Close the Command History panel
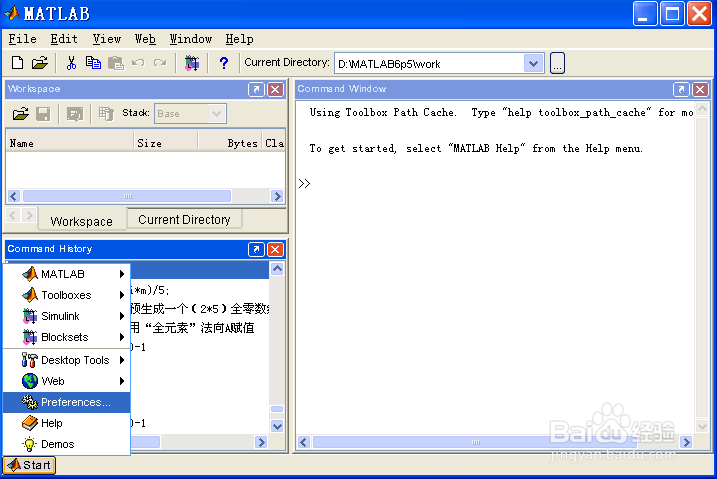 [x=275, y=249]
